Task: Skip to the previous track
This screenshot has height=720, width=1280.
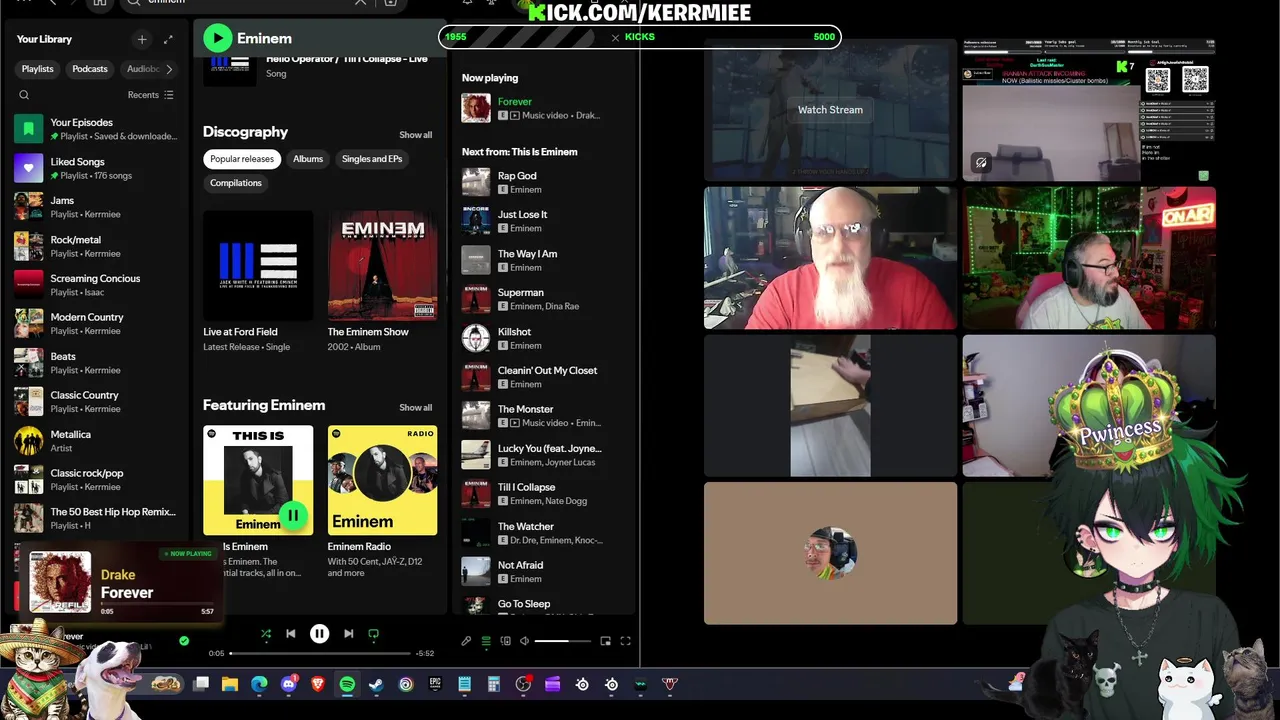Action: click(x=291, y=633)
